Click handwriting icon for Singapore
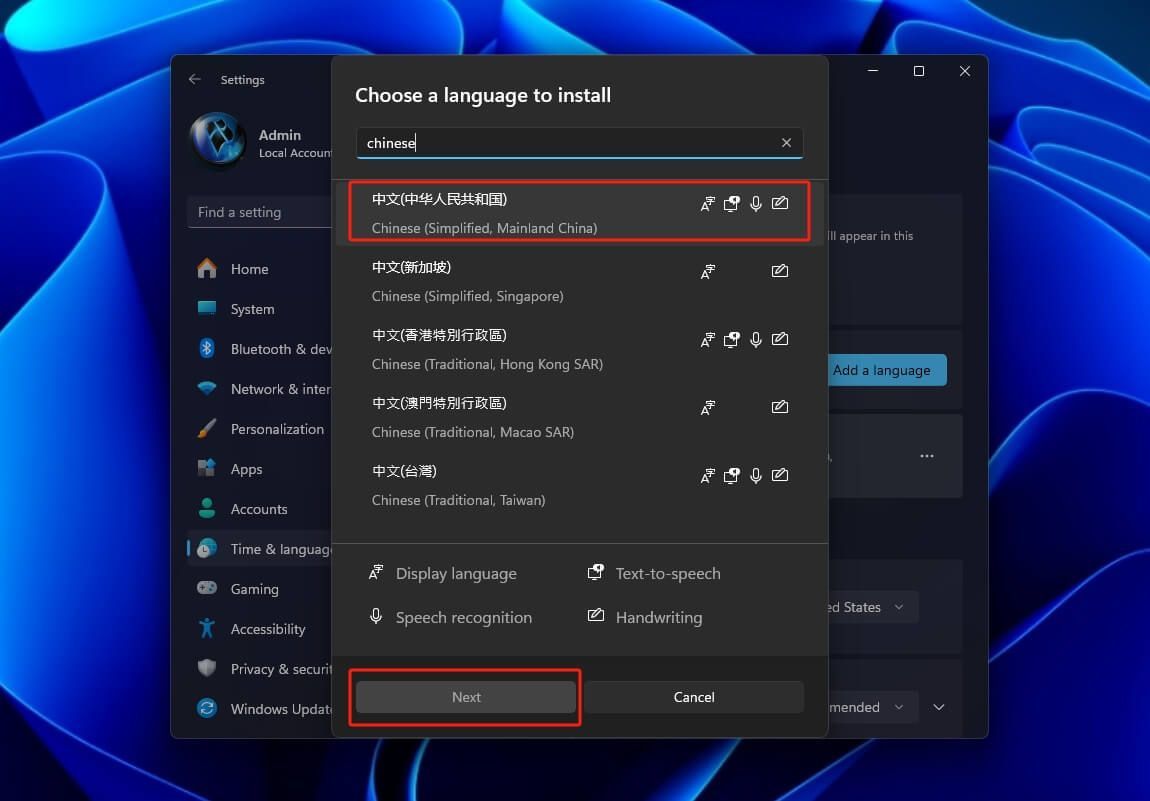1150x801 pixels. click(x=780, y=271)
